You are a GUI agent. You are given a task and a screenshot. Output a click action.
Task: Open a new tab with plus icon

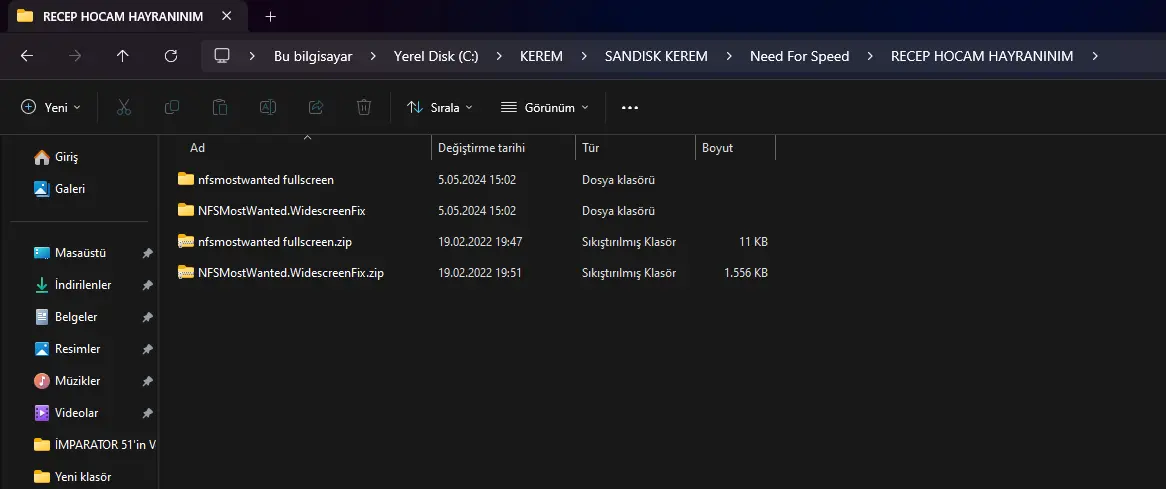[271, 16]
